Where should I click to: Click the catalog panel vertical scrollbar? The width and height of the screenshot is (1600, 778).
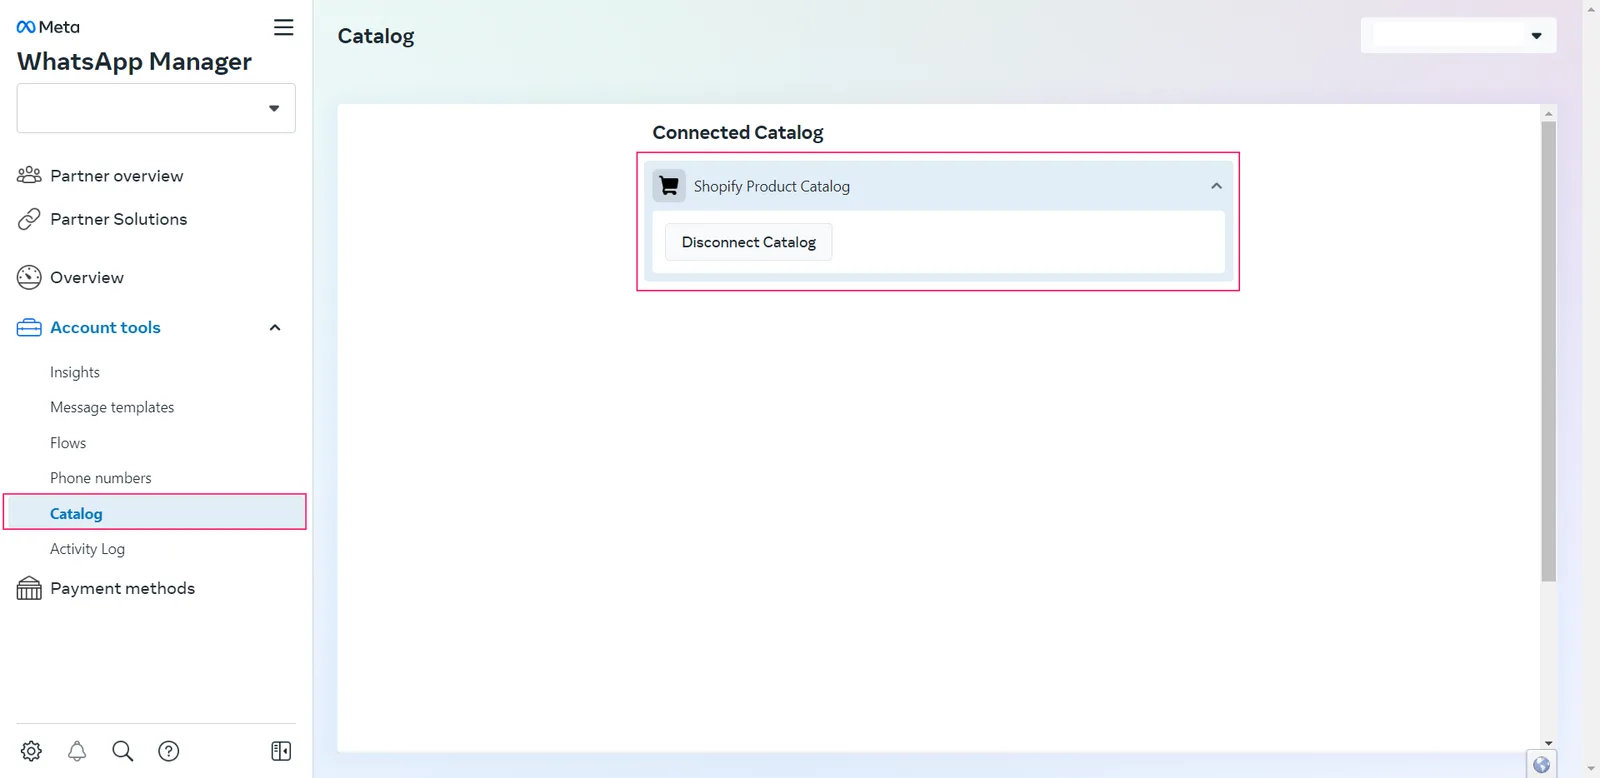pos(1548,351)
